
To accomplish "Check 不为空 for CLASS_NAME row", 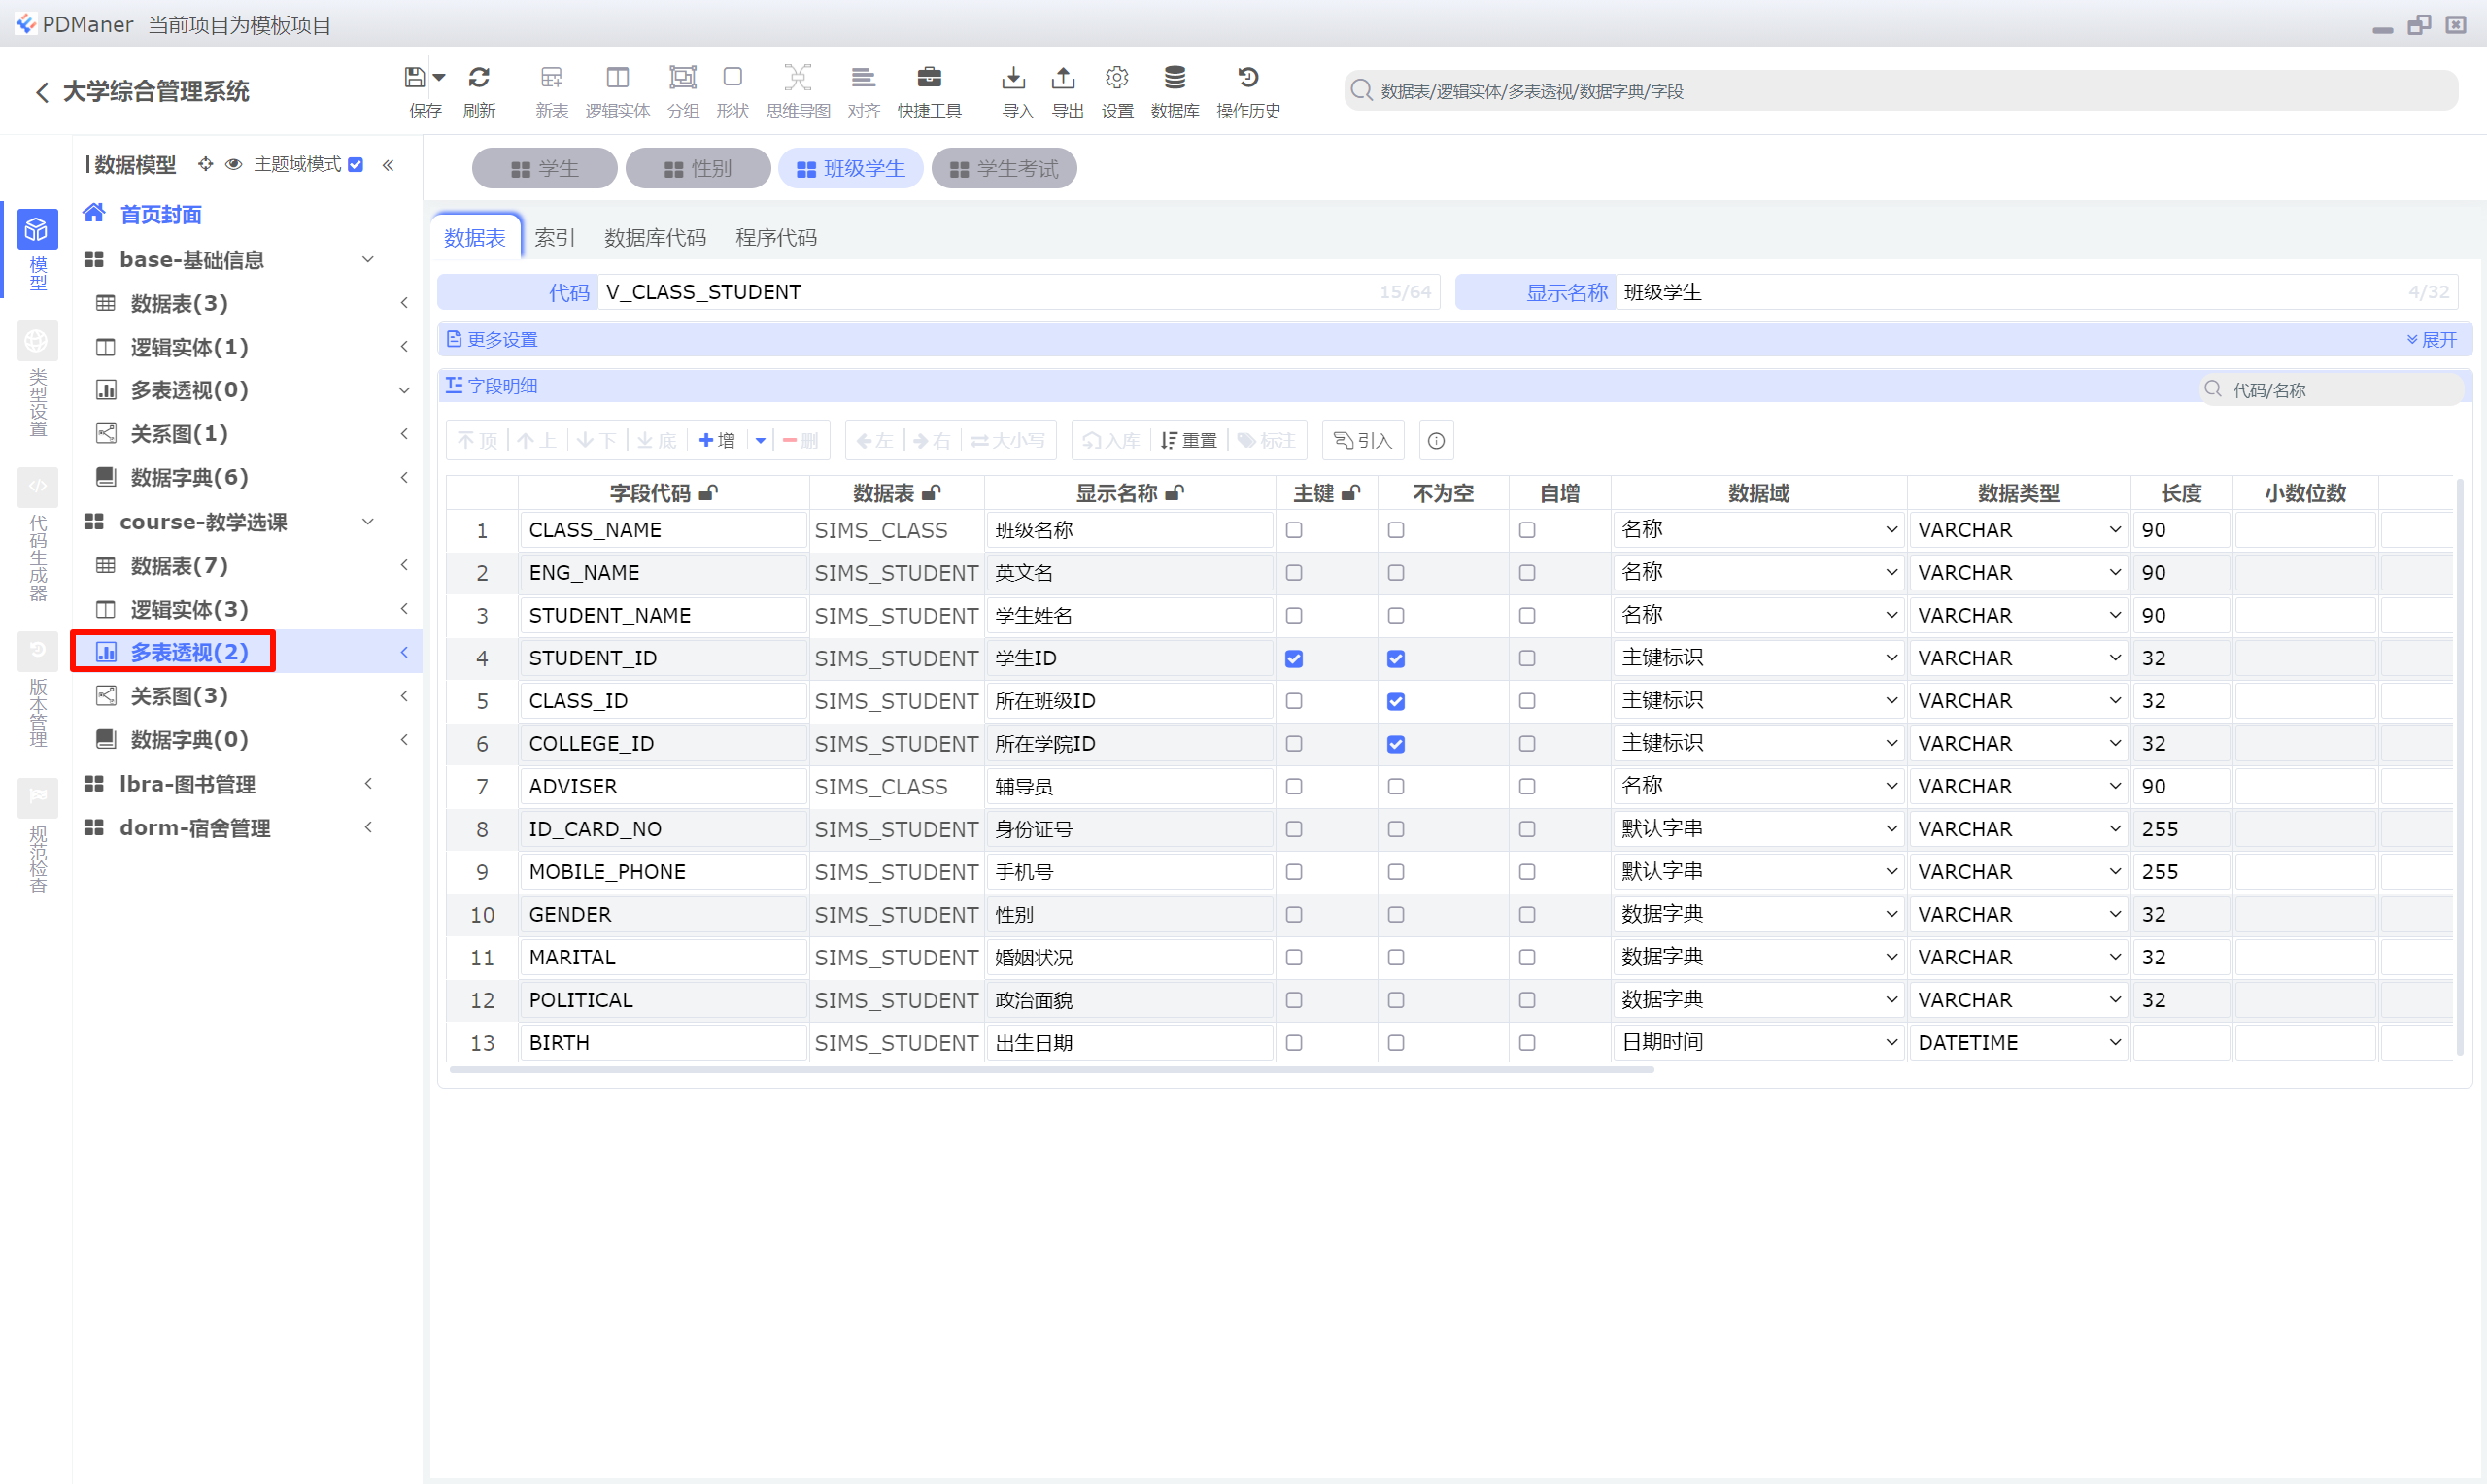I will (x=1396, y=531).
